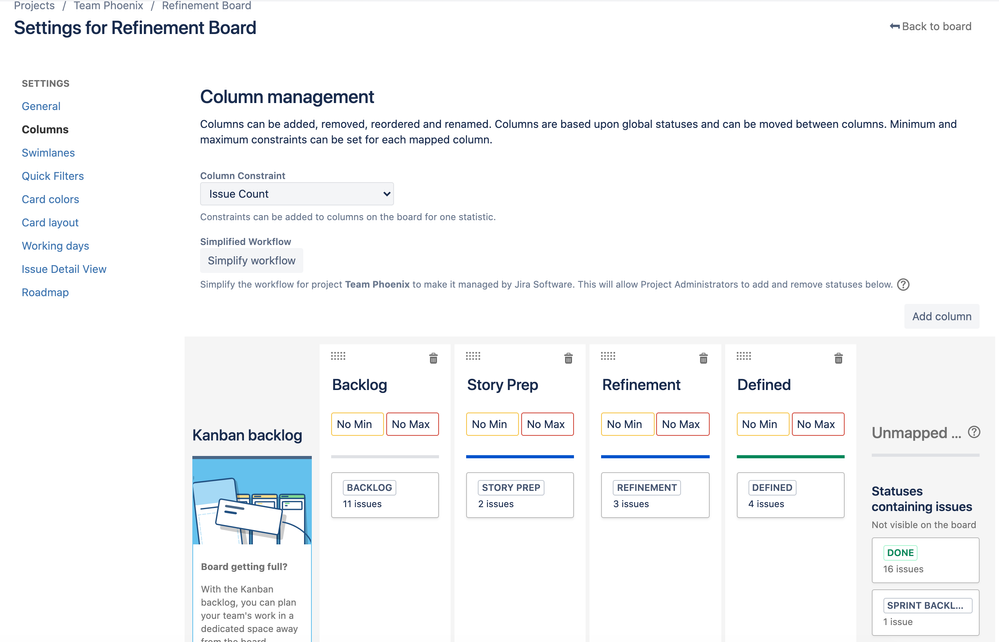Open help icon beside Unmapped heading

(974, 432)
